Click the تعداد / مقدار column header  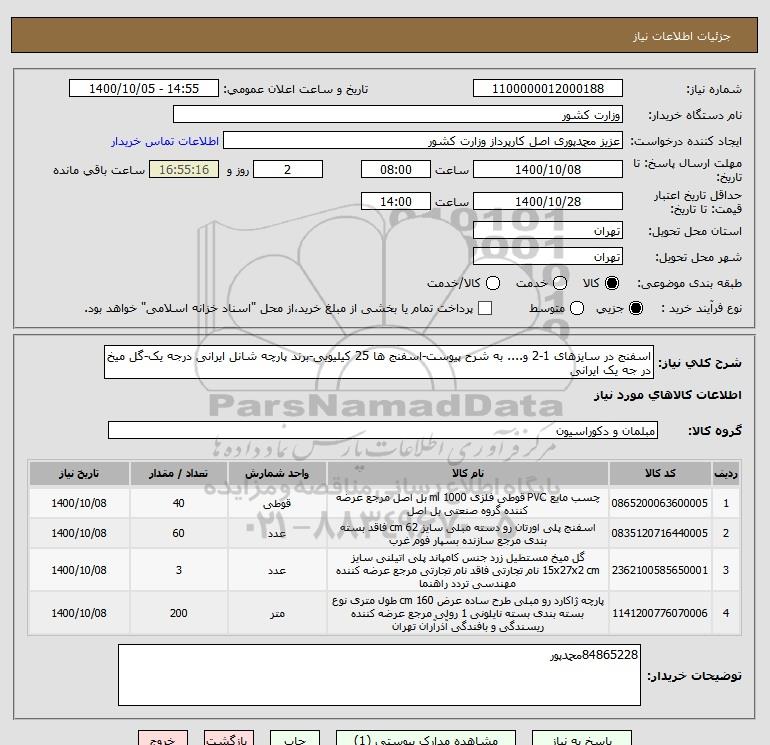[178, 473]
